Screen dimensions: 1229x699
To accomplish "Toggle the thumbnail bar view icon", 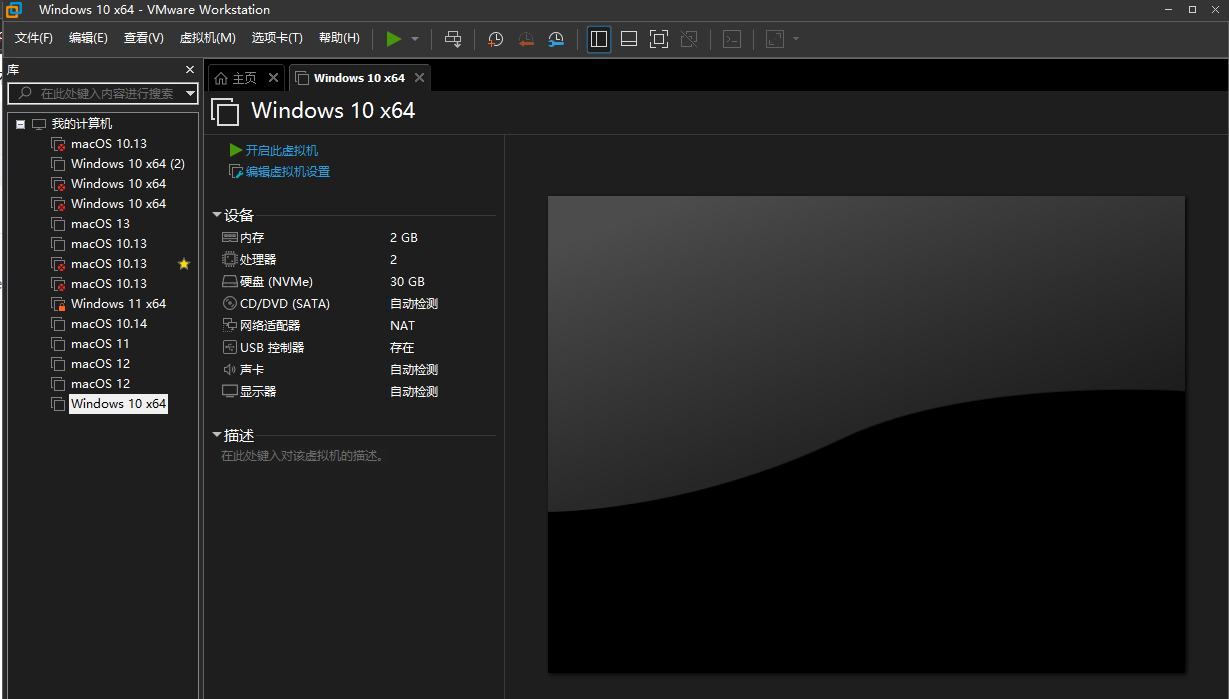I will (629, 39).
